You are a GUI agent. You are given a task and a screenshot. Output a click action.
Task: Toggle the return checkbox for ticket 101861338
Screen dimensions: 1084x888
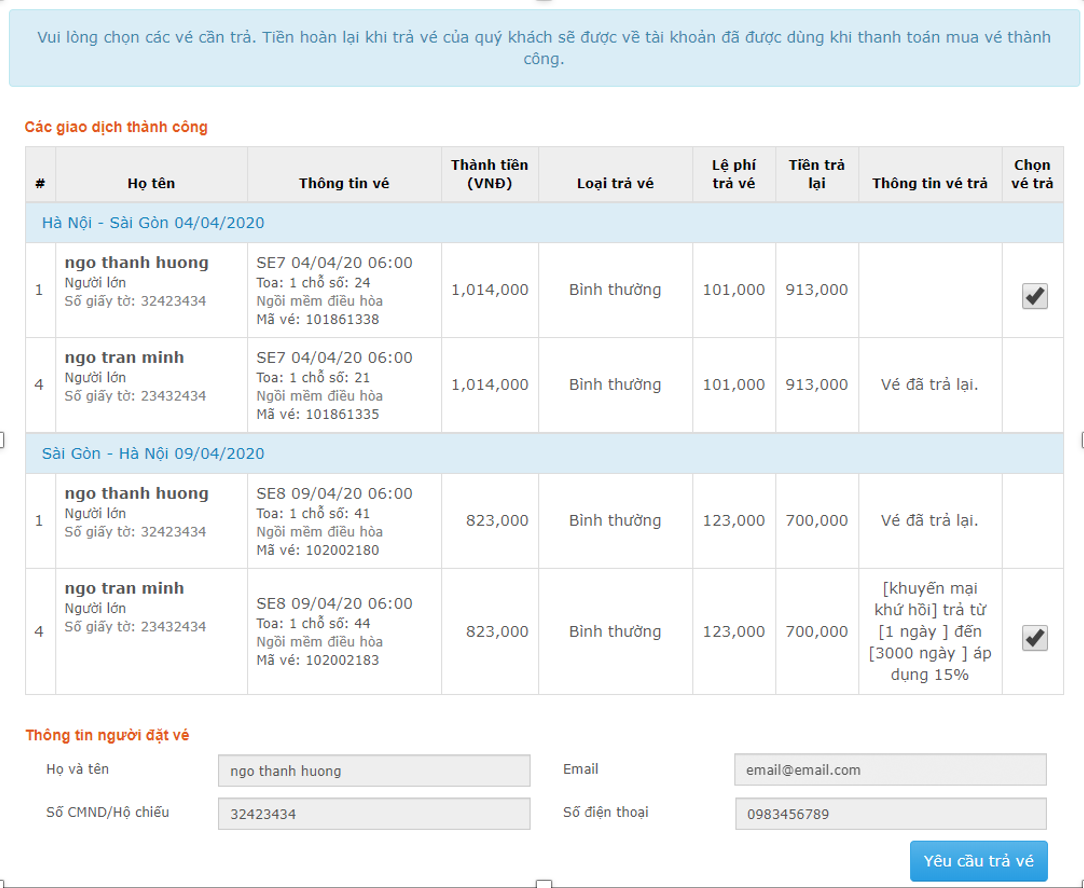click(x=1034, y=296)
